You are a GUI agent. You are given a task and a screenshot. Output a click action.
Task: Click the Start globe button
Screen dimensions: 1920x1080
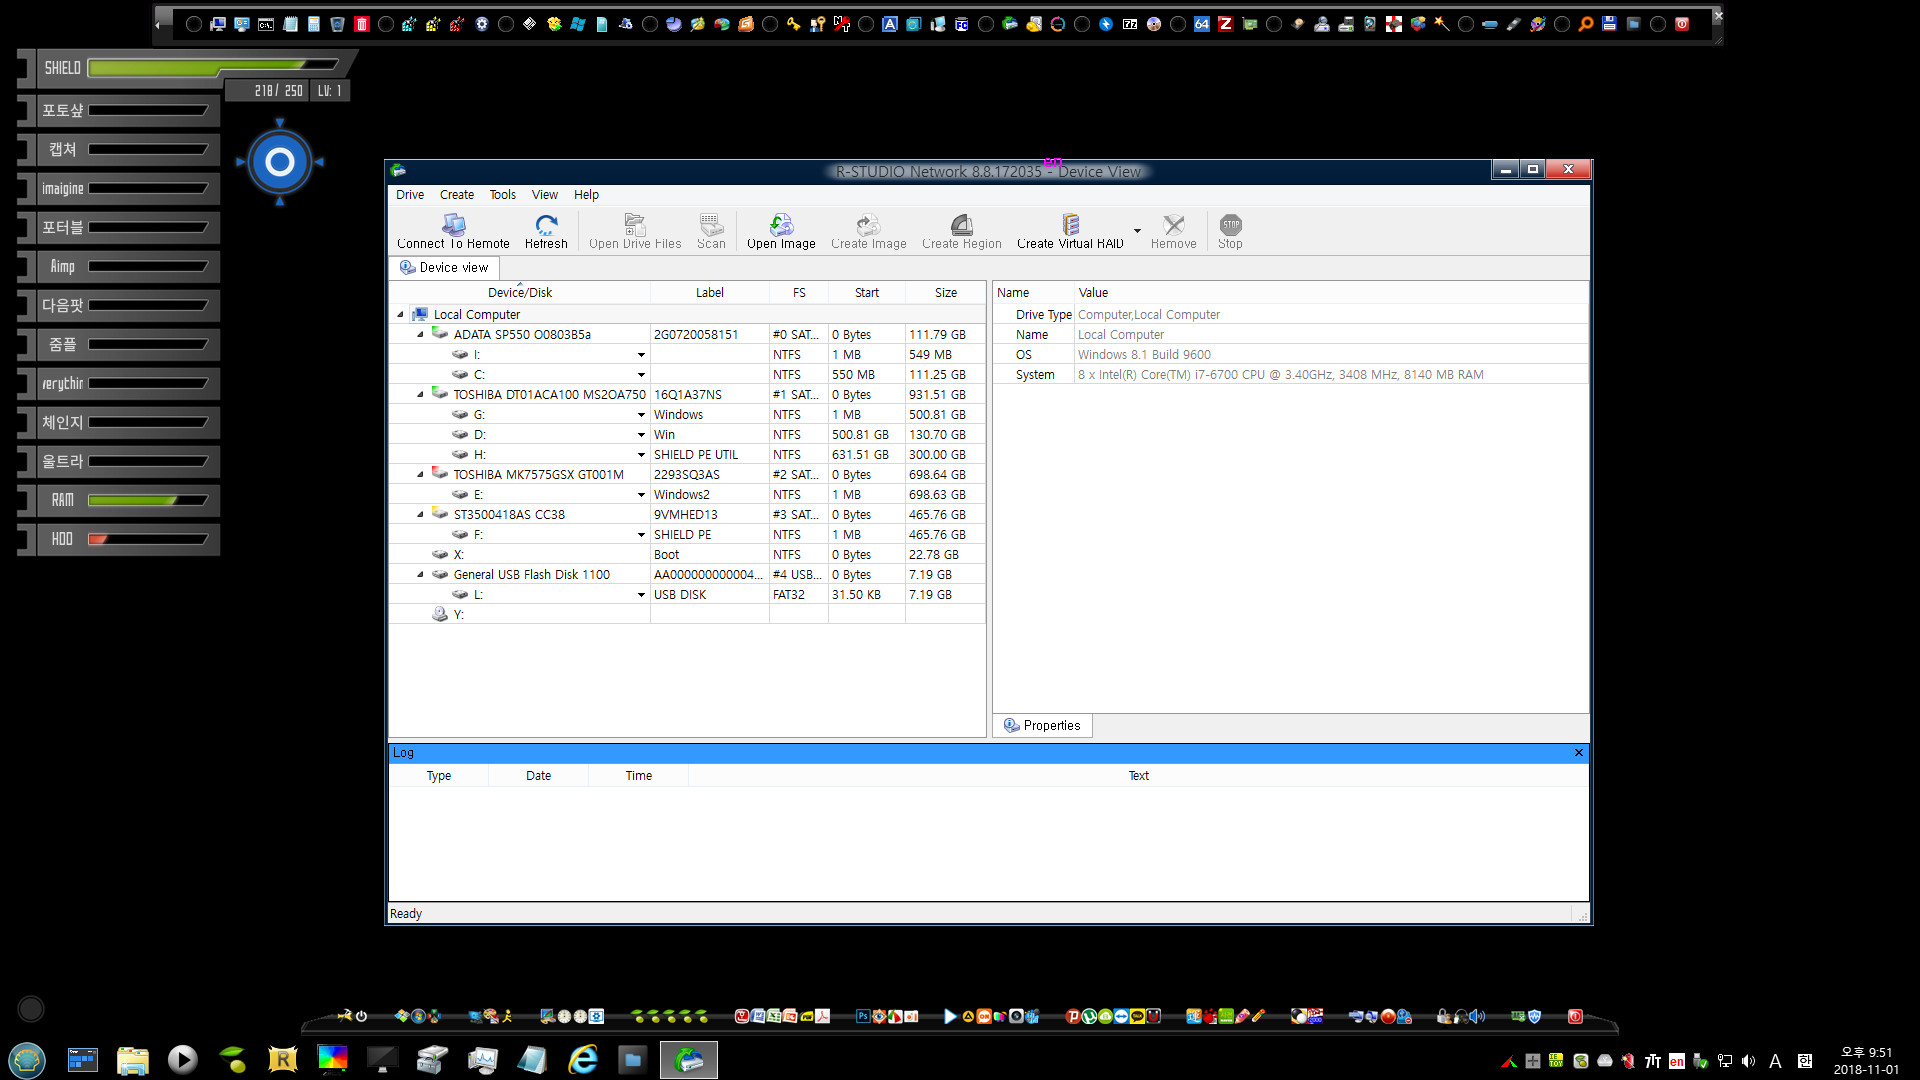(x=27, y=1059)
